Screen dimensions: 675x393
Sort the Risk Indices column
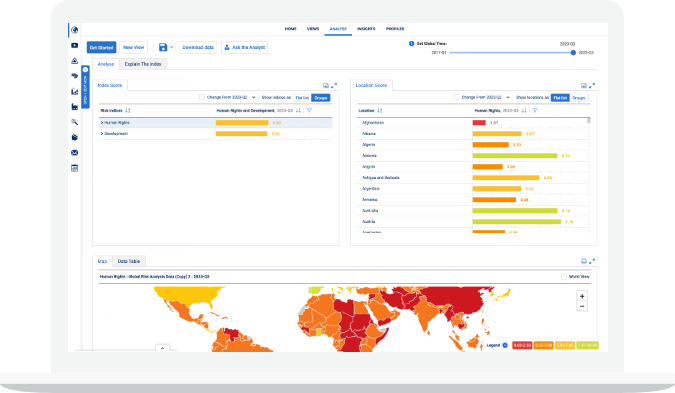[x=127, y=111]
